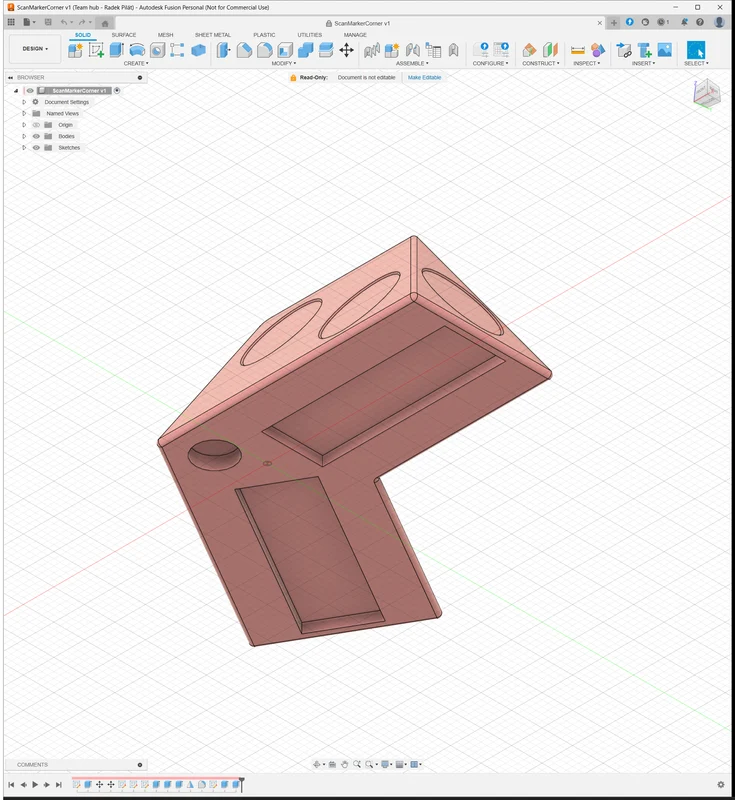
Task: Switch to the MANAGE tab
Action: 355,35
